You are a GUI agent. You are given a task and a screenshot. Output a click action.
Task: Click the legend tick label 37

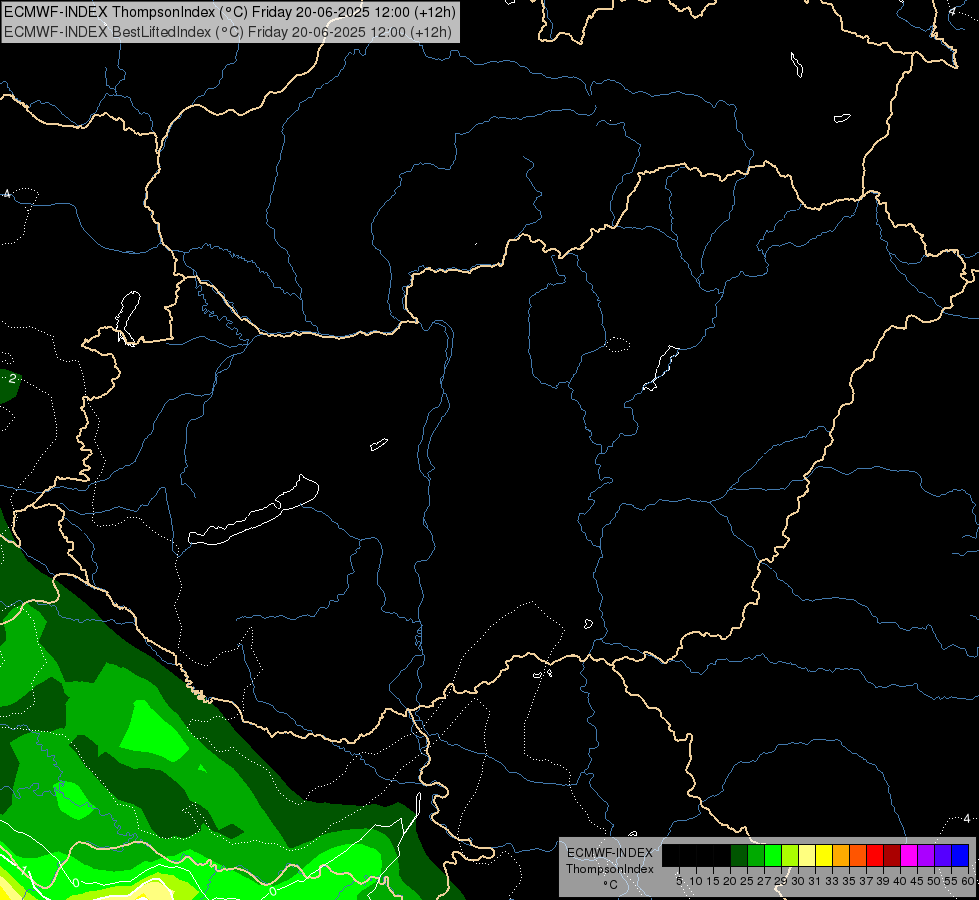pyautogui.click(x=866, y=881)
